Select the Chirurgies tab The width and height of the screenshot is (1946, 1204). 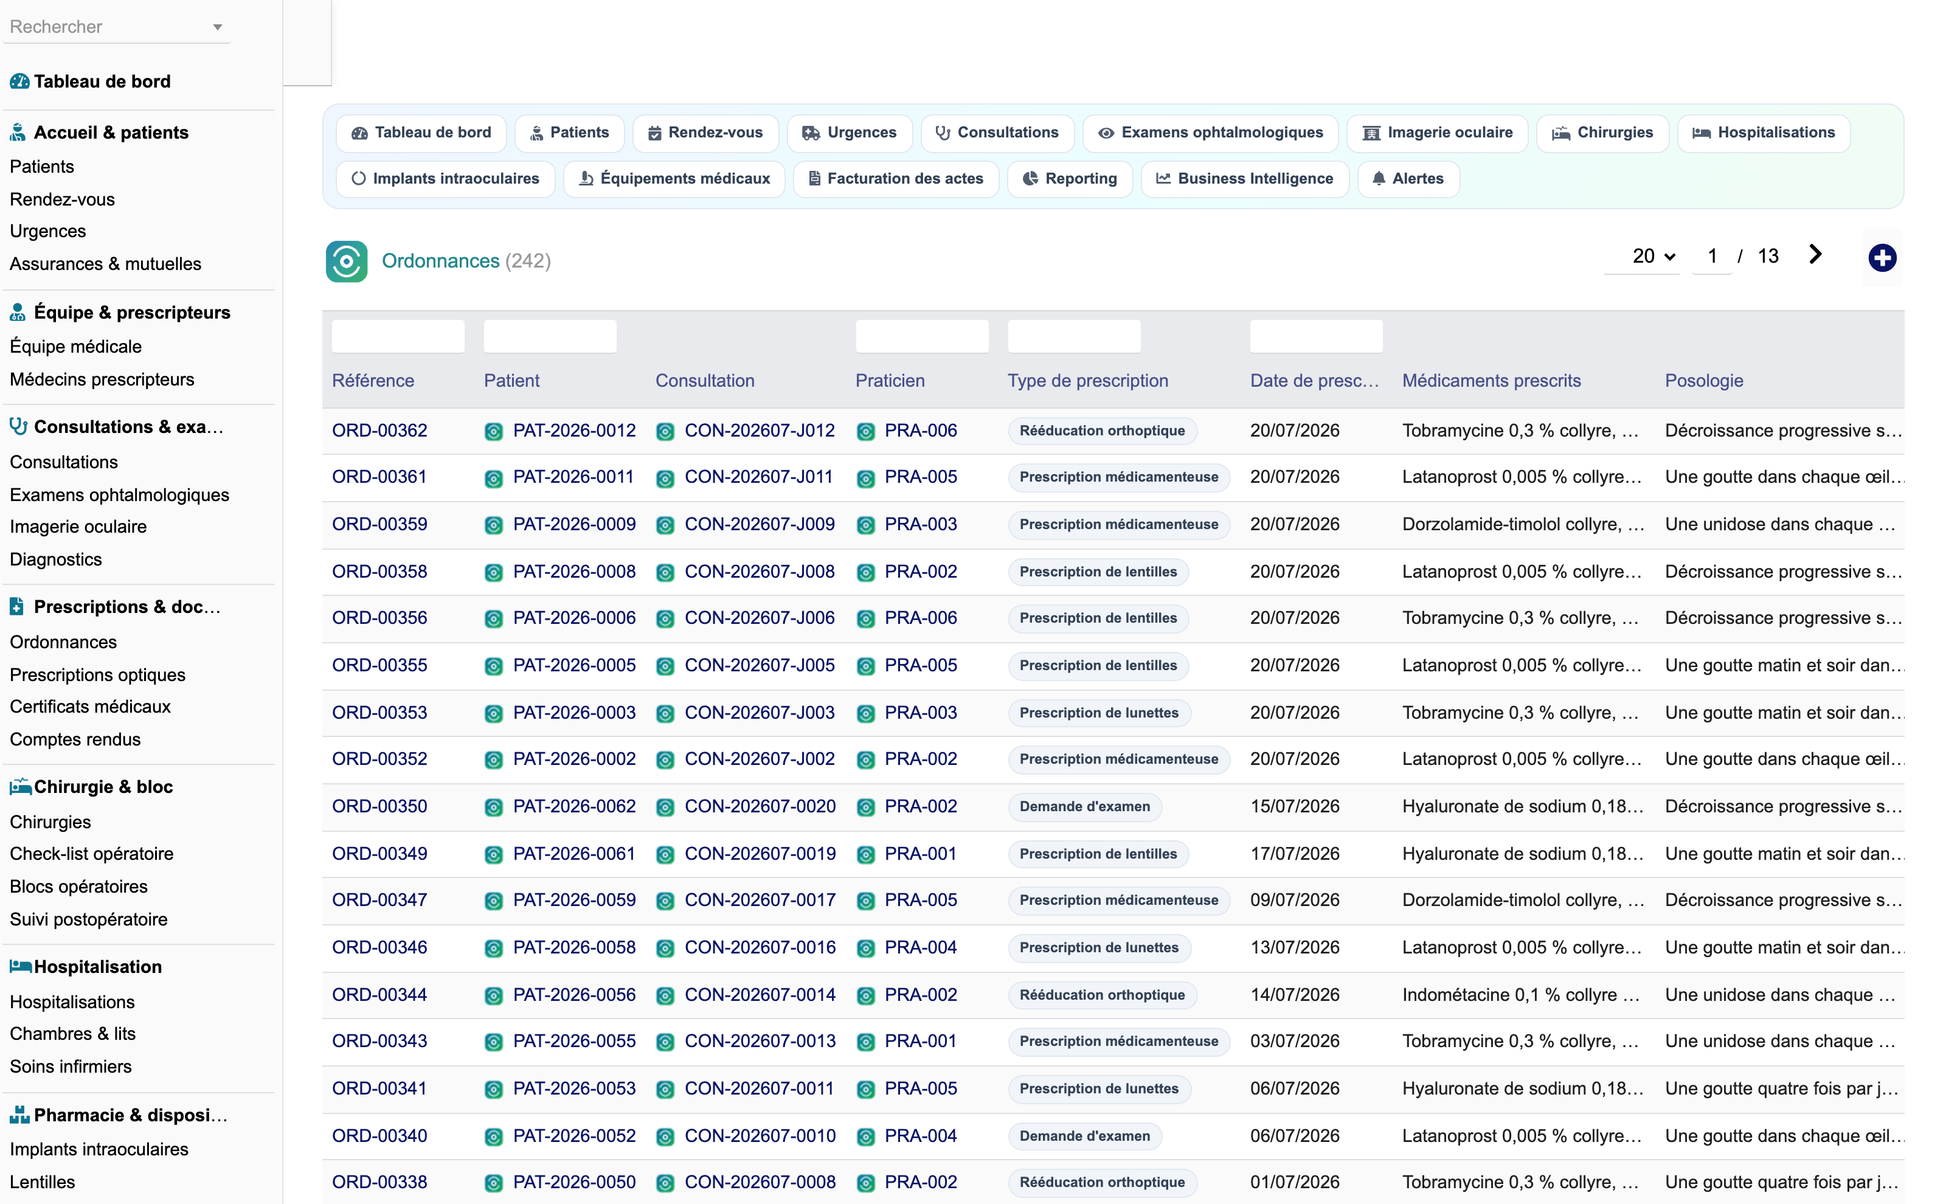[1603, 133]
